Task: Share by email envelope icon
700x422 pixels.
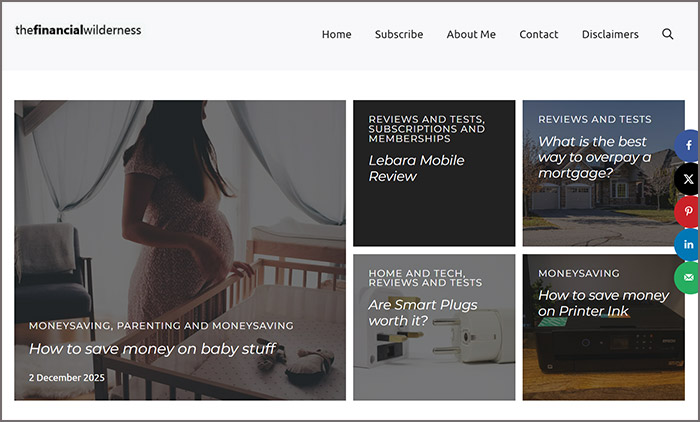Action: click(688, 277)
